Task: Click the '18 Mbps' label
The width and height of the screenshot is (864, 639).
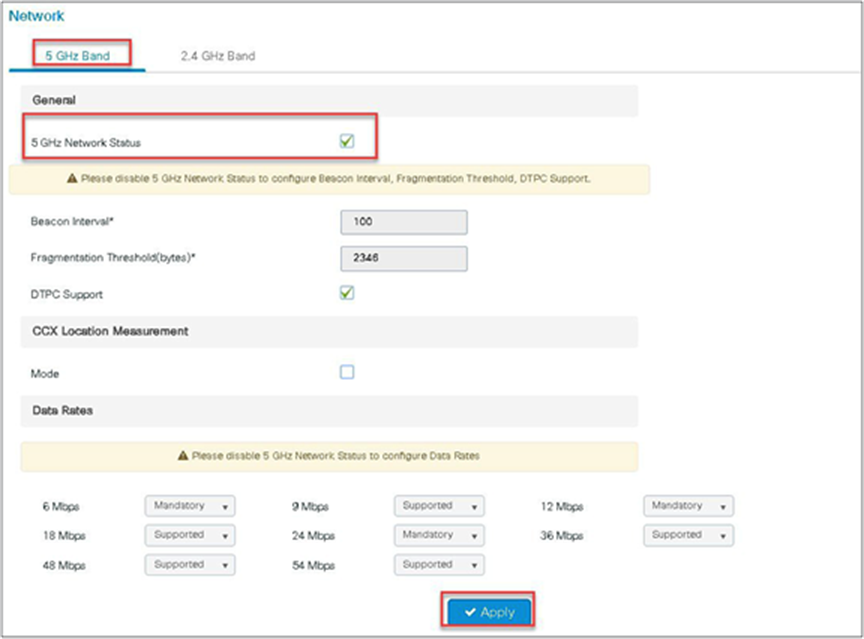Action: [x=64, y=535]
